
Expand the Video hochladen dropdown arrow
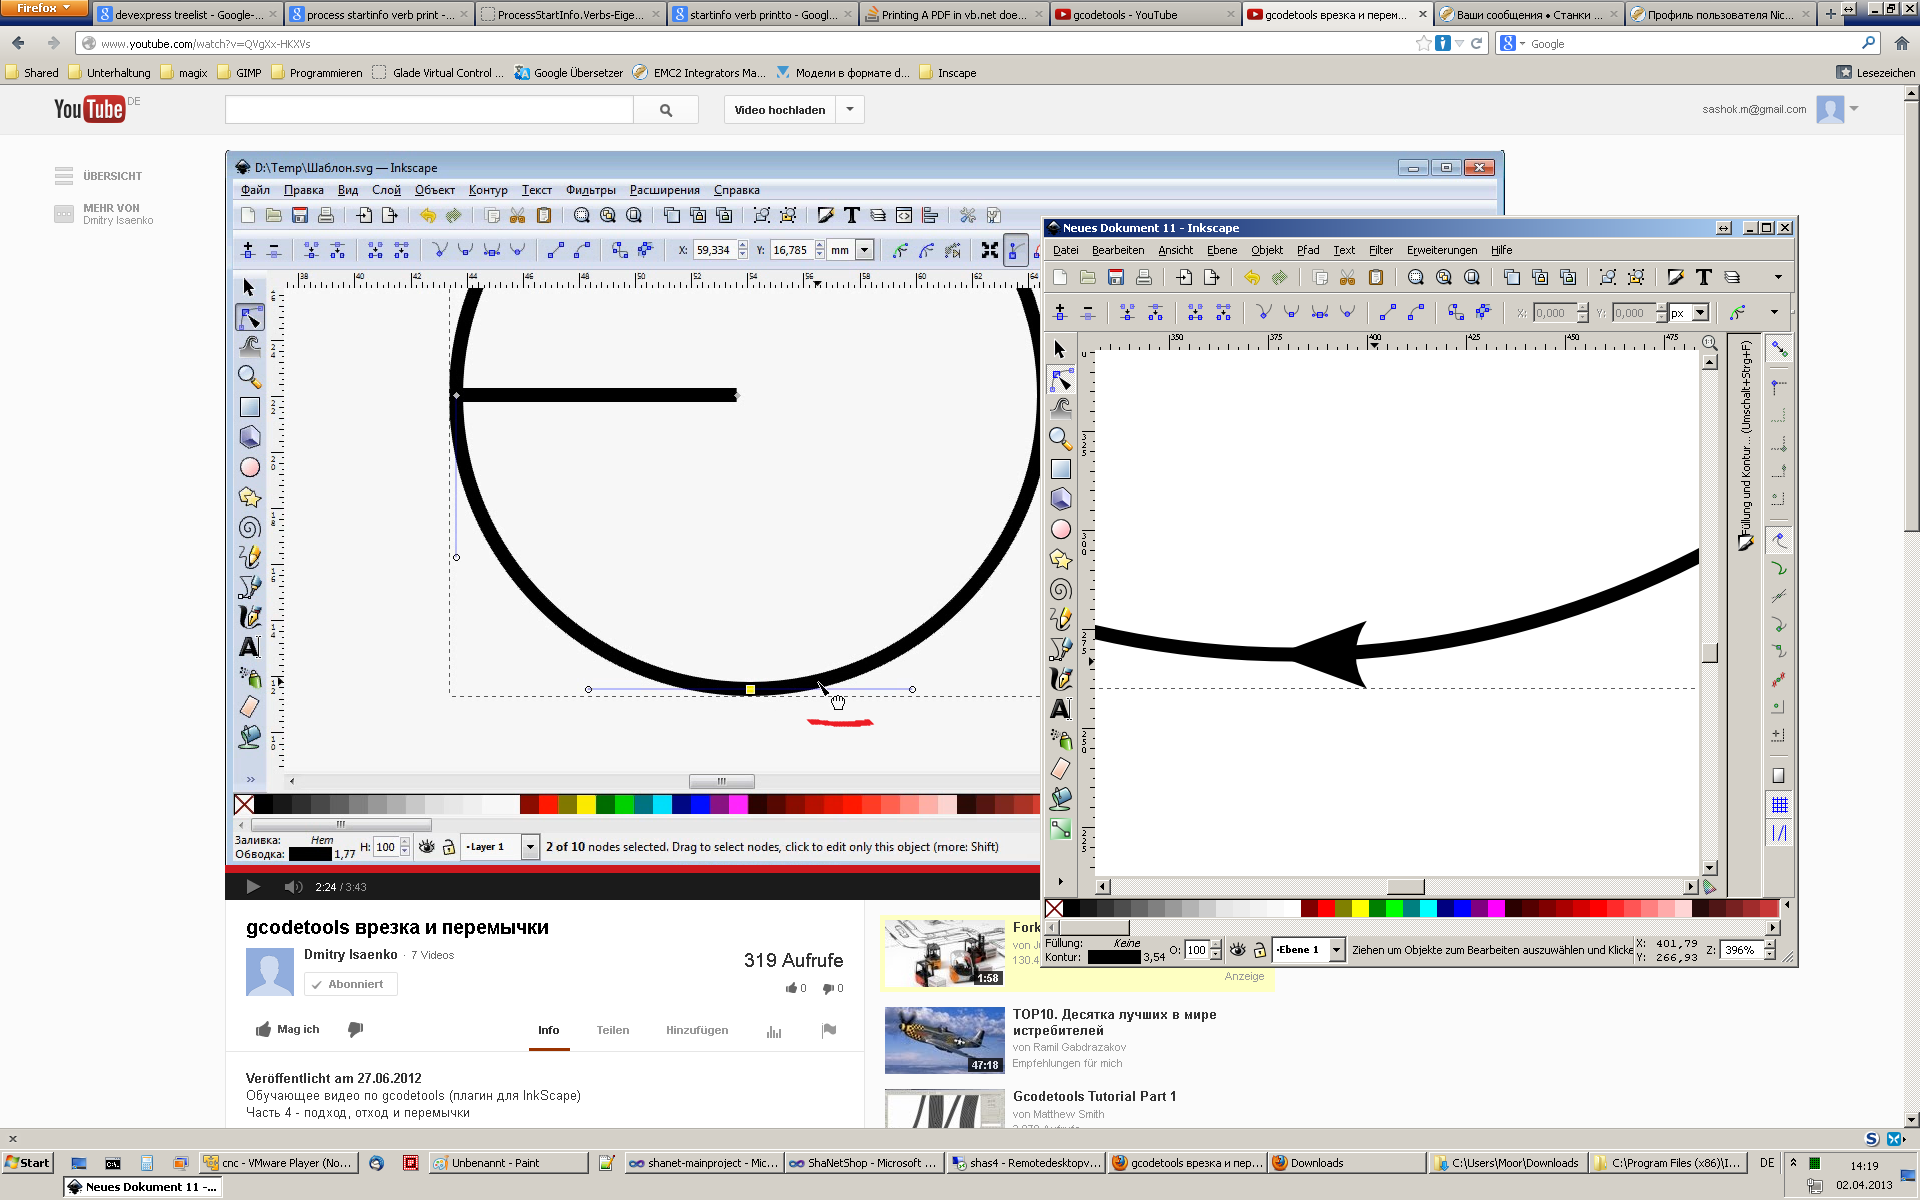850,110
